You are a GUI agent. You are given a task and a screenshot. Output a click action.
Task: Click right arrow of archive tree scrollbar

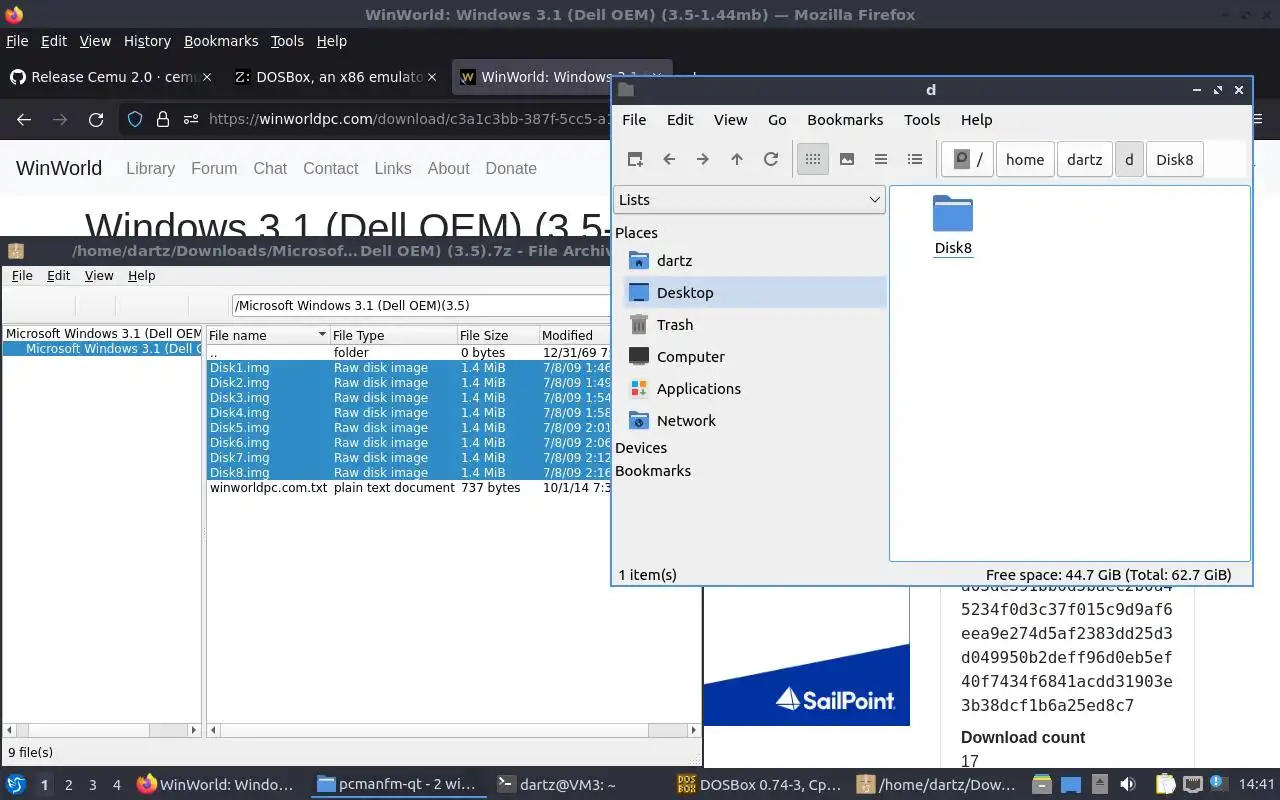[195, 731]
